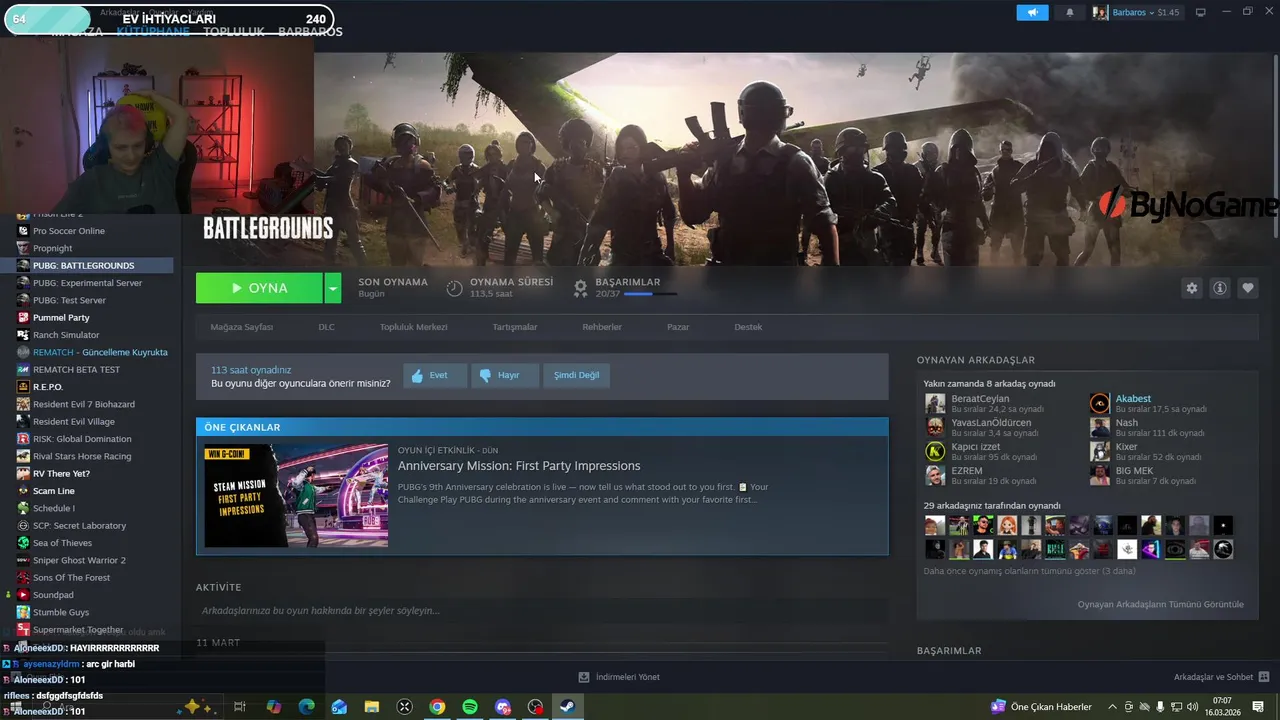Viewport: 1280px width, 720px height.
Task: Click the Scam Line game icon
Action: tap(24, 491)
